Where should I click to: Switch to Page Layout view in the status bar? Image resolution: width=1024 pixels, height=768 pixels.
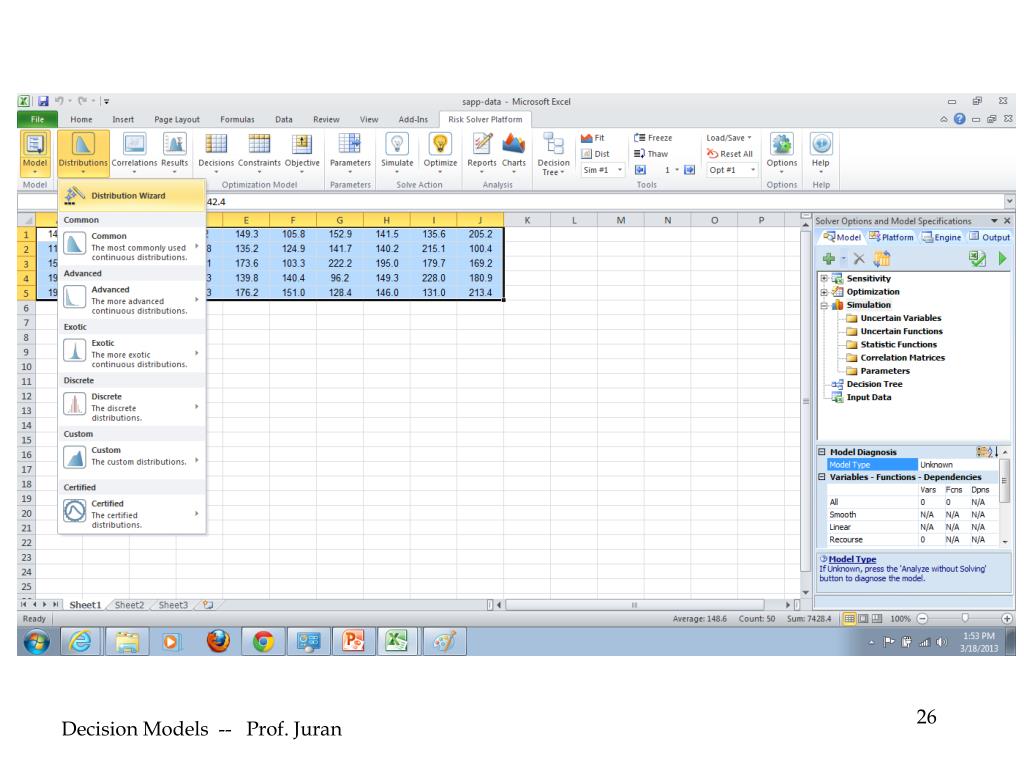(x=863, y=618)
